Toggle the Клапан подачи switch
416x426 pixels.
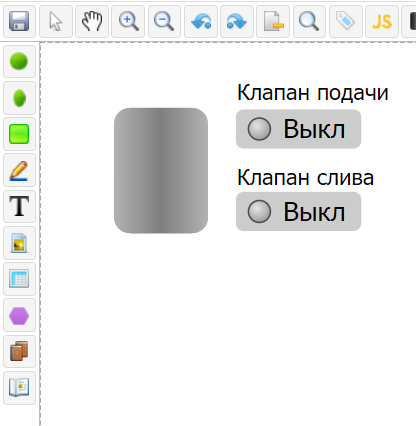(x=298, y=129)
